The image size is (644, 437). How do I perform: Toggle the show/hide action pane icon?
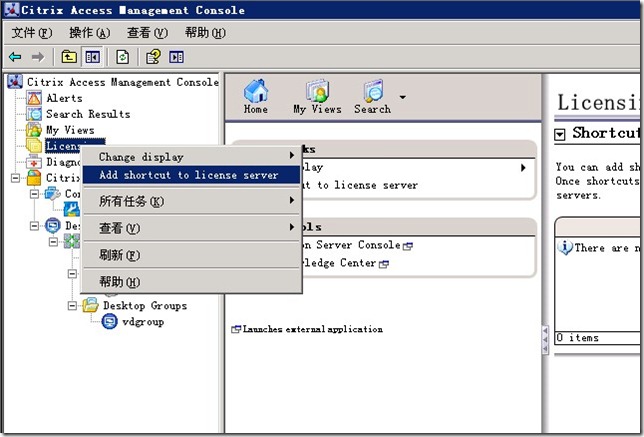pyautogui.click(x=177, y=57)
